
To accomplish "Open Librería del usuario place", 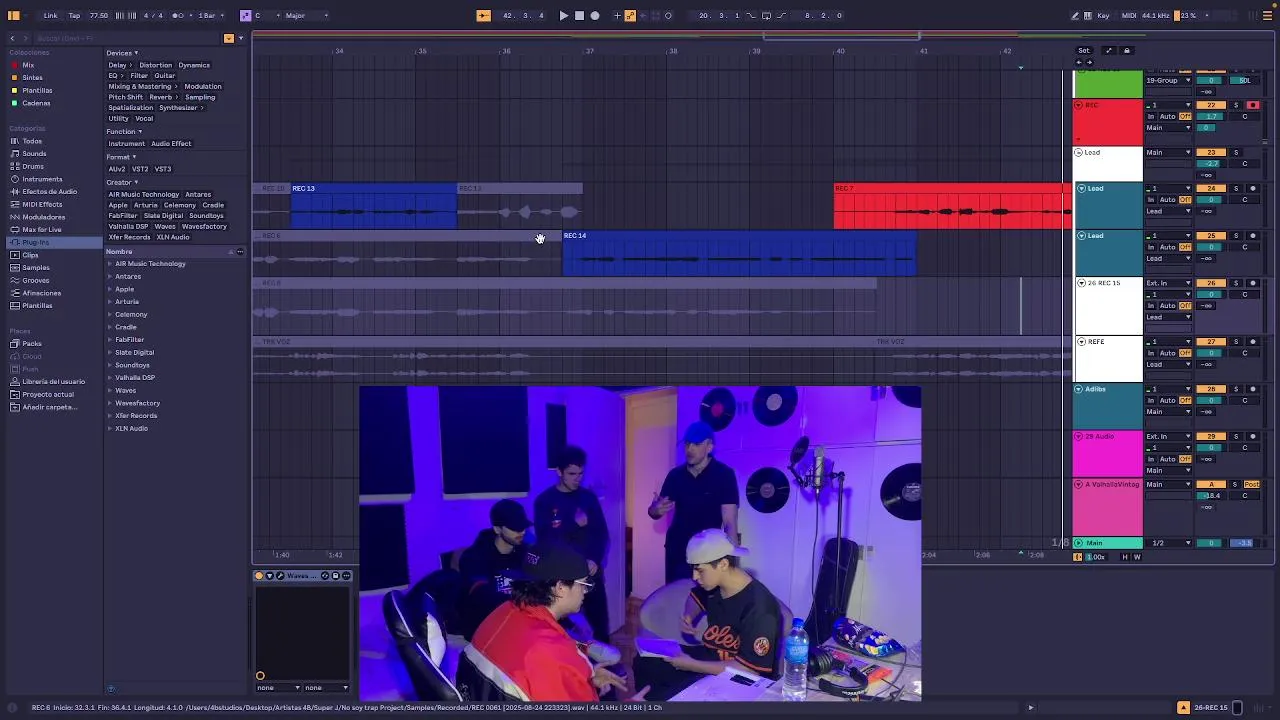I will 53,381.
